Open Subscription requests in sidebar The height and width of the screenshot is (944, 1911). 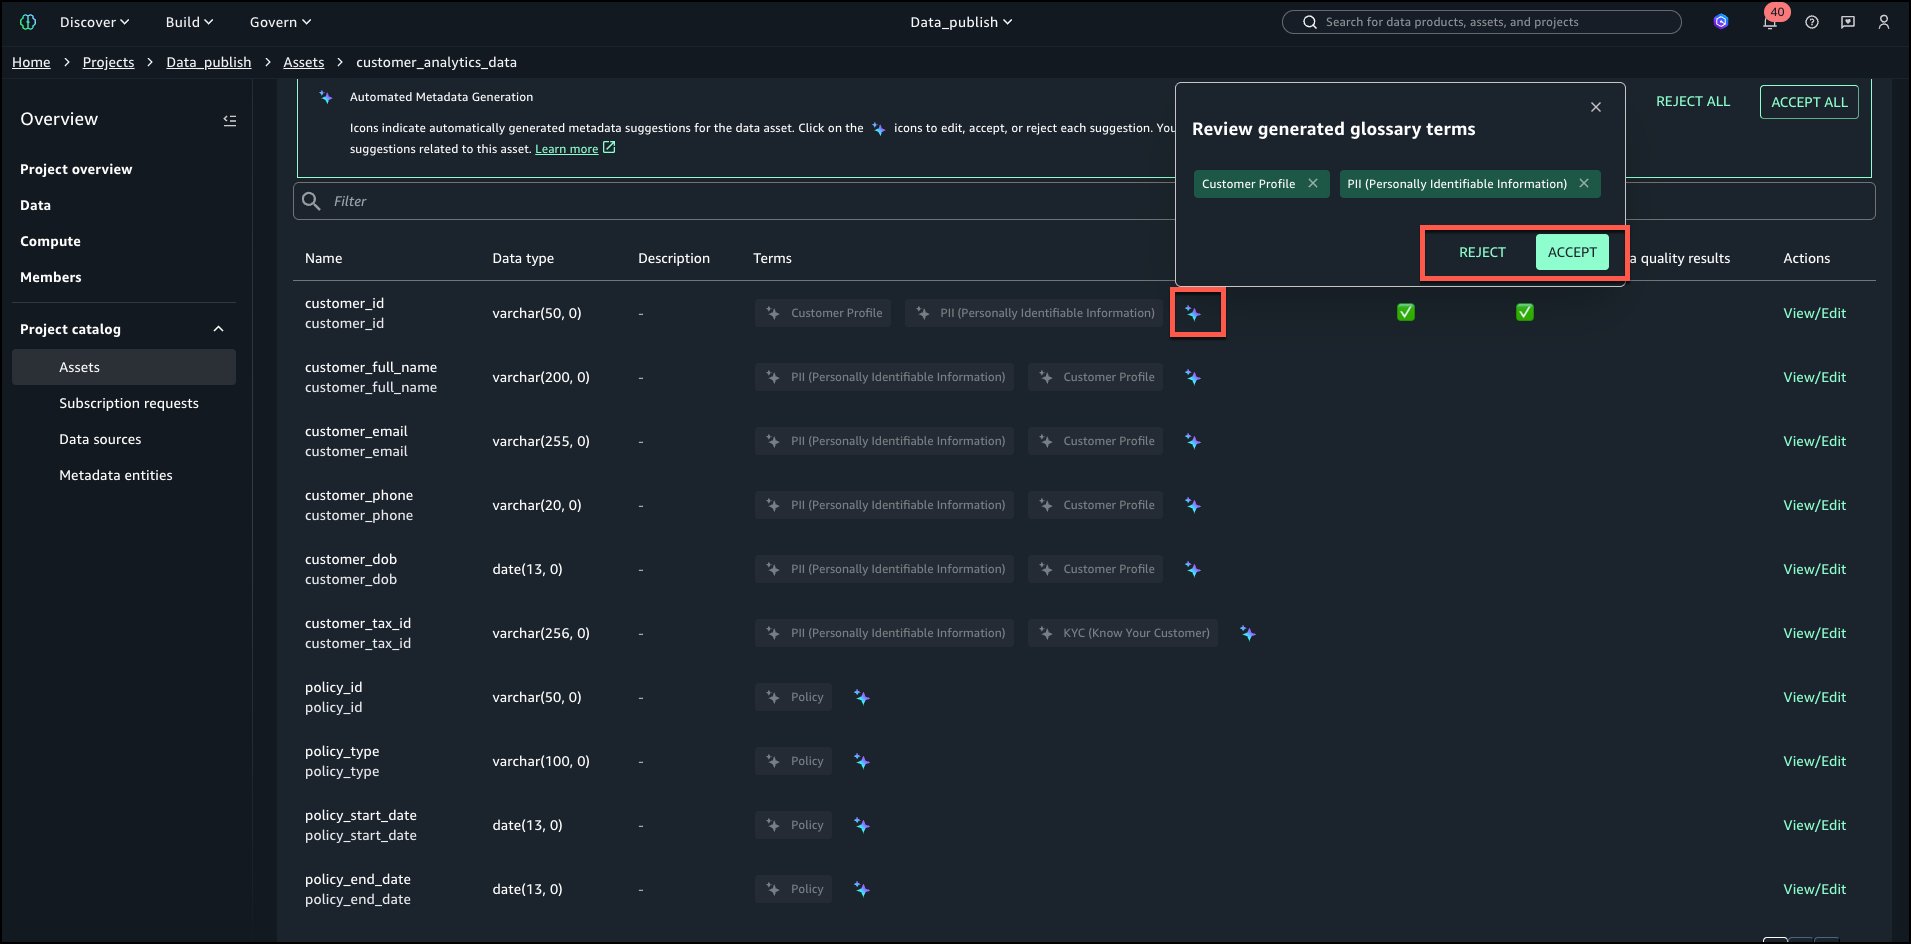click(128, 403)
